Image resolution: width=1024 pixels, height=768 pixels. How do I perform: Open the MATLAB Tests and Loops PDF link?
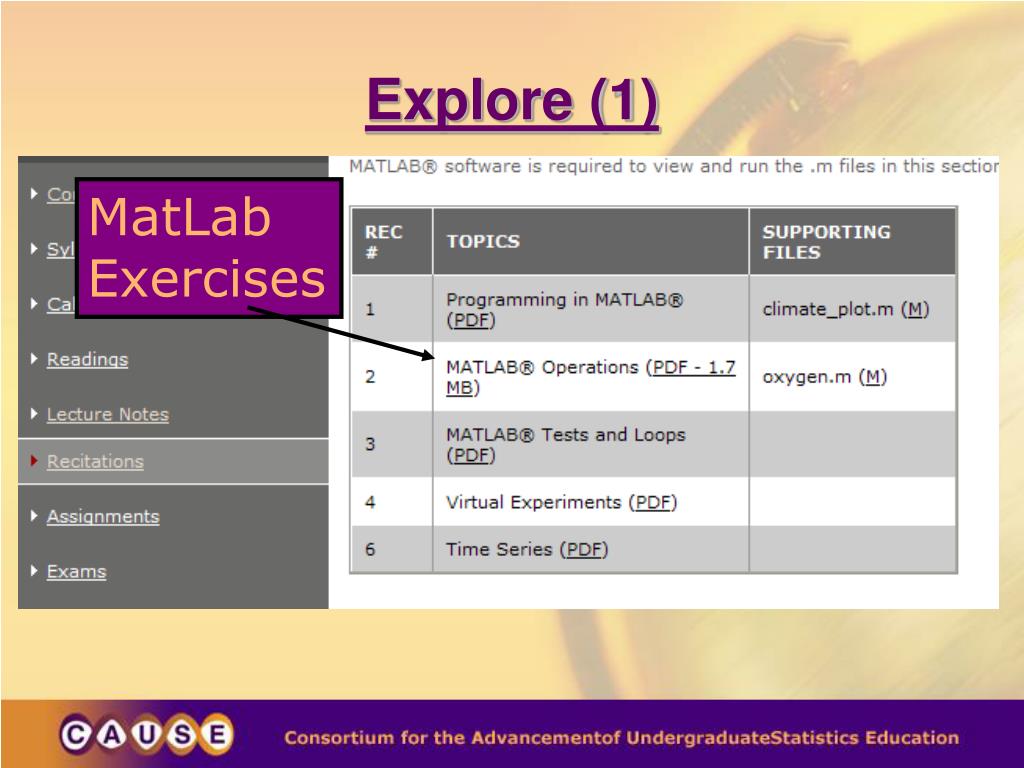coord(471,455)
